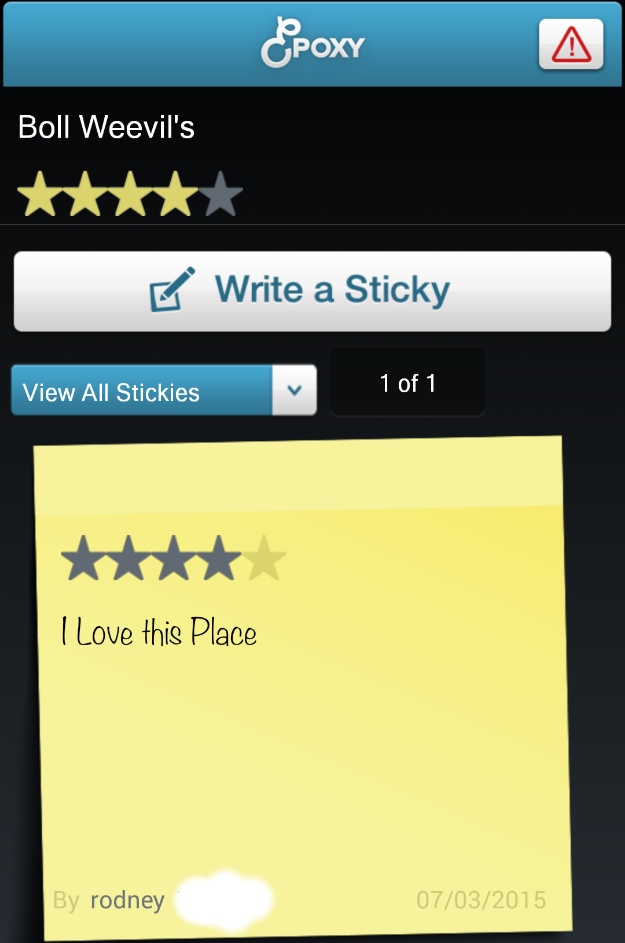Click the dropdown arrow beside View All Stickies
Viewport: 625px width, 943px height.
pos(294,391)
